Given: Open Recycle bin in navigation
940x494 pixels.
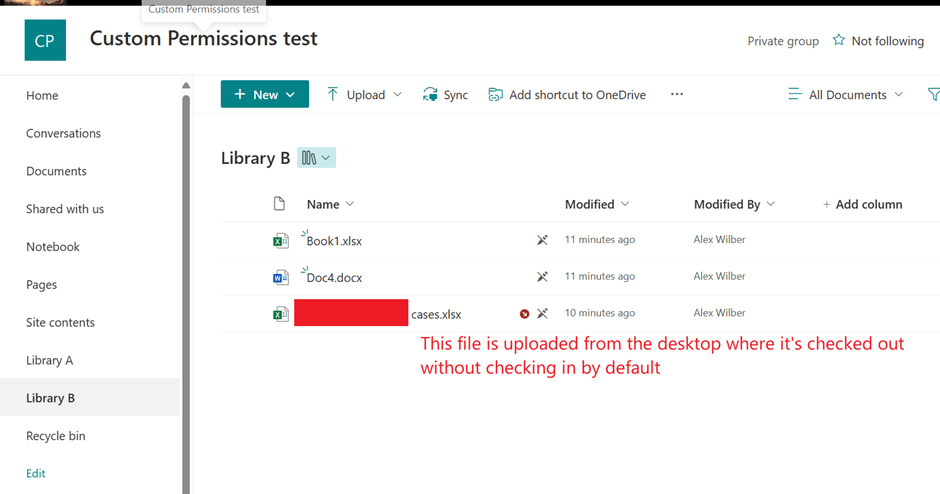Looking at the screenshot, I should [56, 436].
